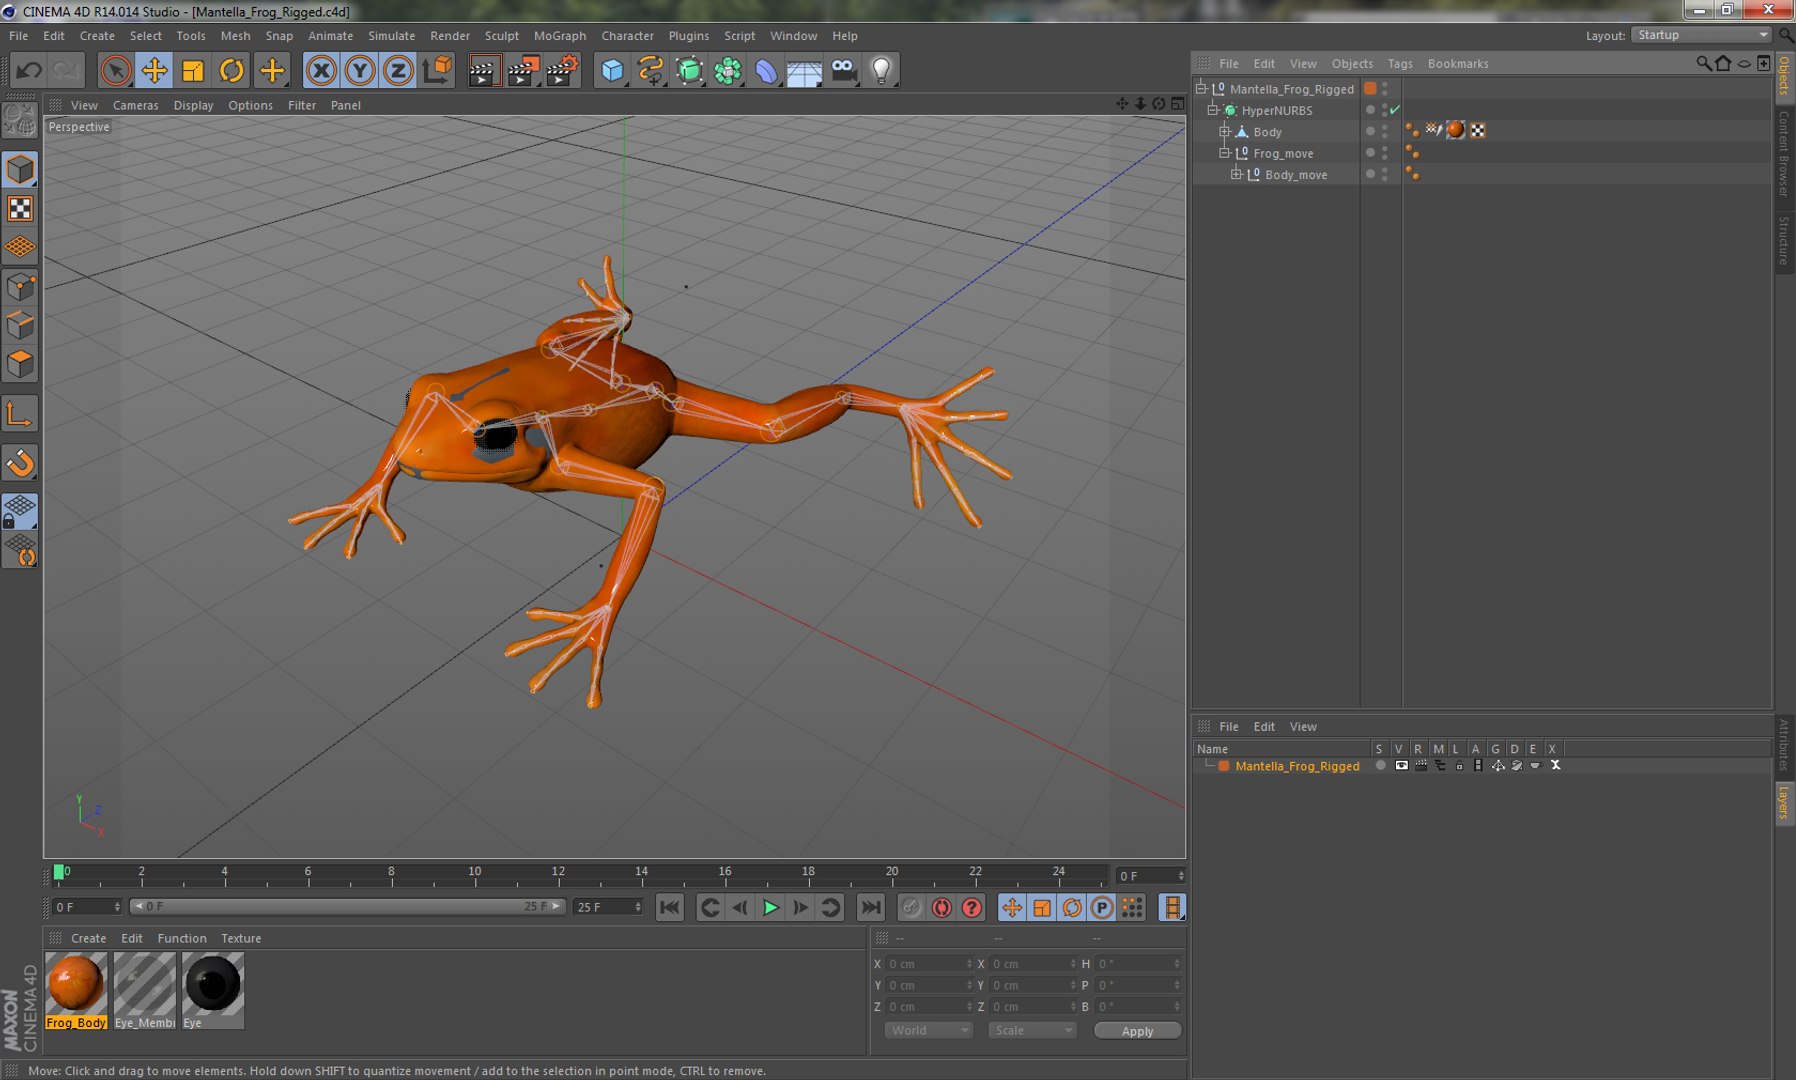Play the animation forward

pyautogui.click(x=770, y=907)
